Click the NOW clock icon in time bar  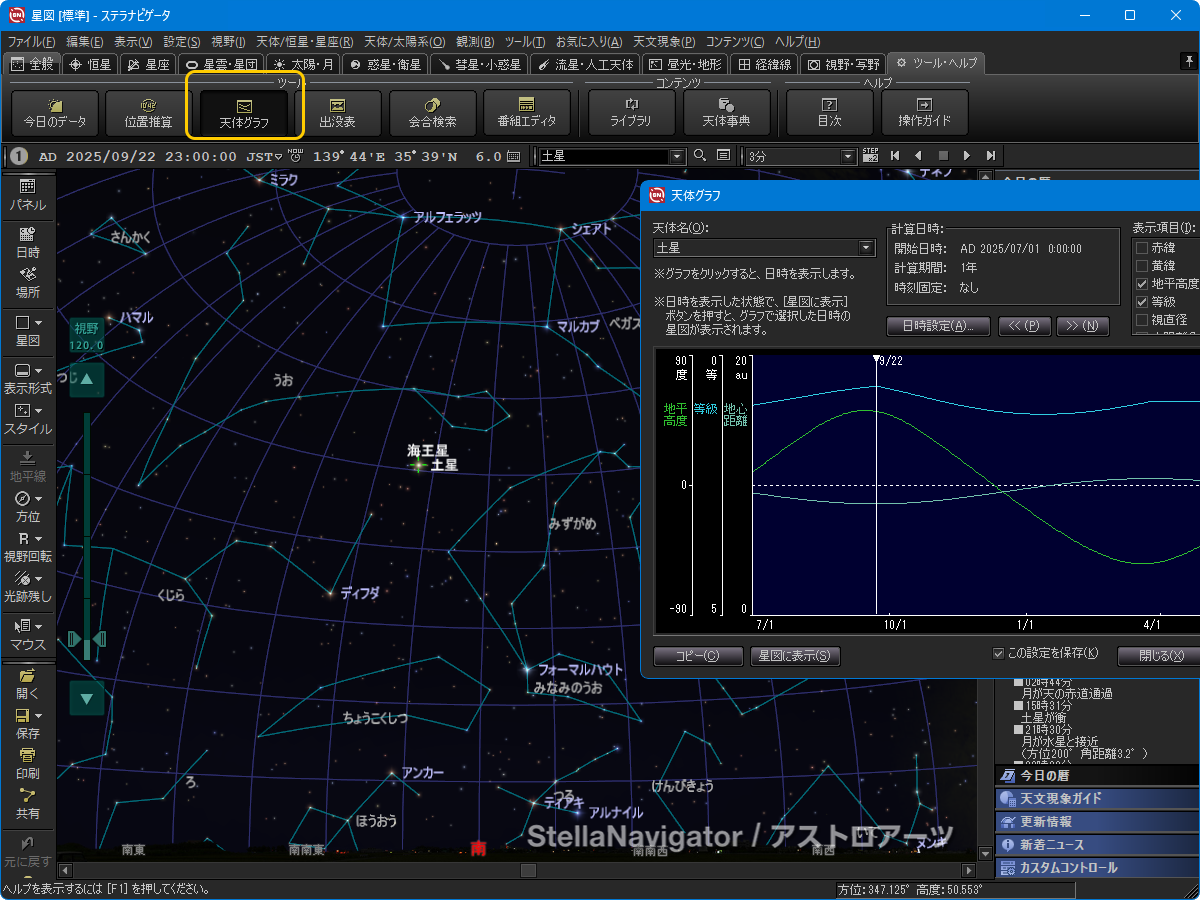pos(295,156)
